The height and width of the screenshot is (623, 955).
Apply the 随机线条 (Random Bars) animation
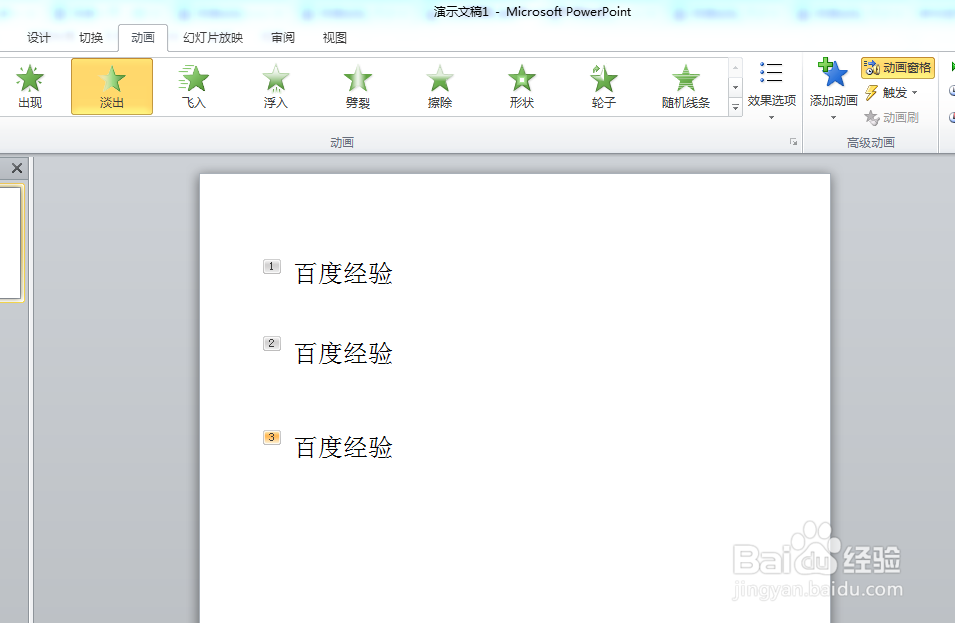click(x=685, y=85)
